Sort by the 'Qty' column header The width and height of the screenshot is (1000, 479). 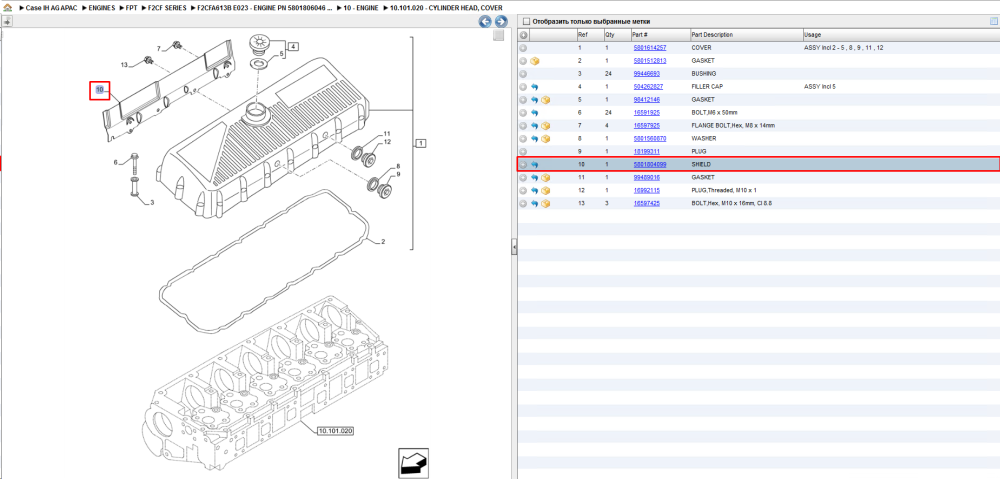click(x=617, y=35)
